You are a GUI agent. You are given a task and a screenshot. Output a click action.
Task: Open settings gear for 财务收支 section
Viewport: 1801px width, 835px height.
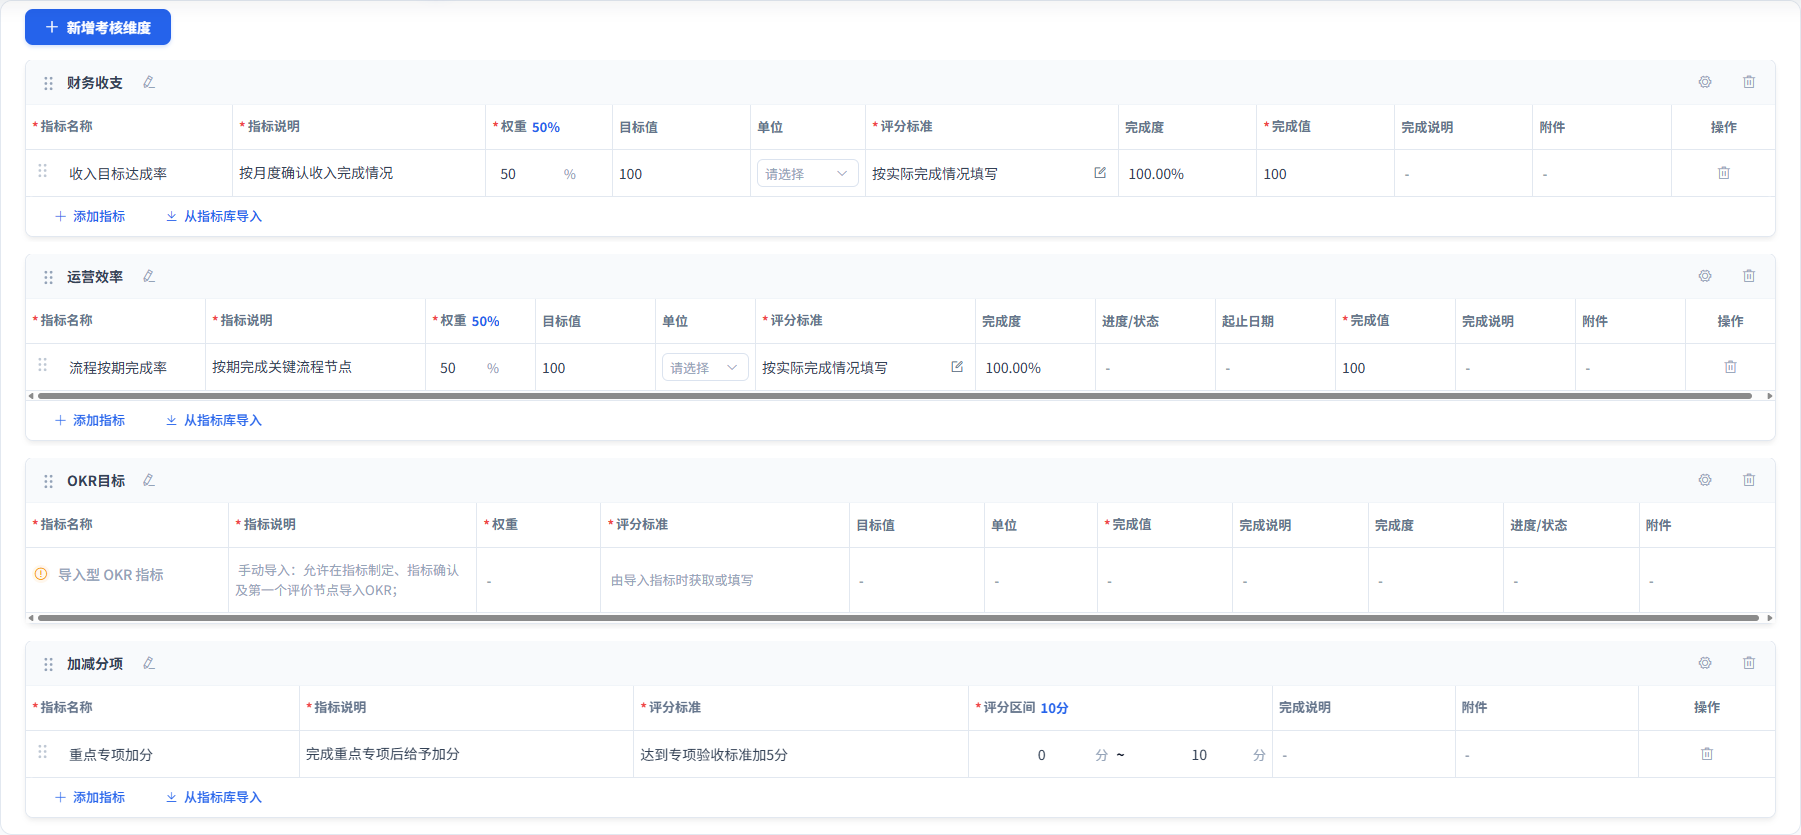click(1705, 82)
